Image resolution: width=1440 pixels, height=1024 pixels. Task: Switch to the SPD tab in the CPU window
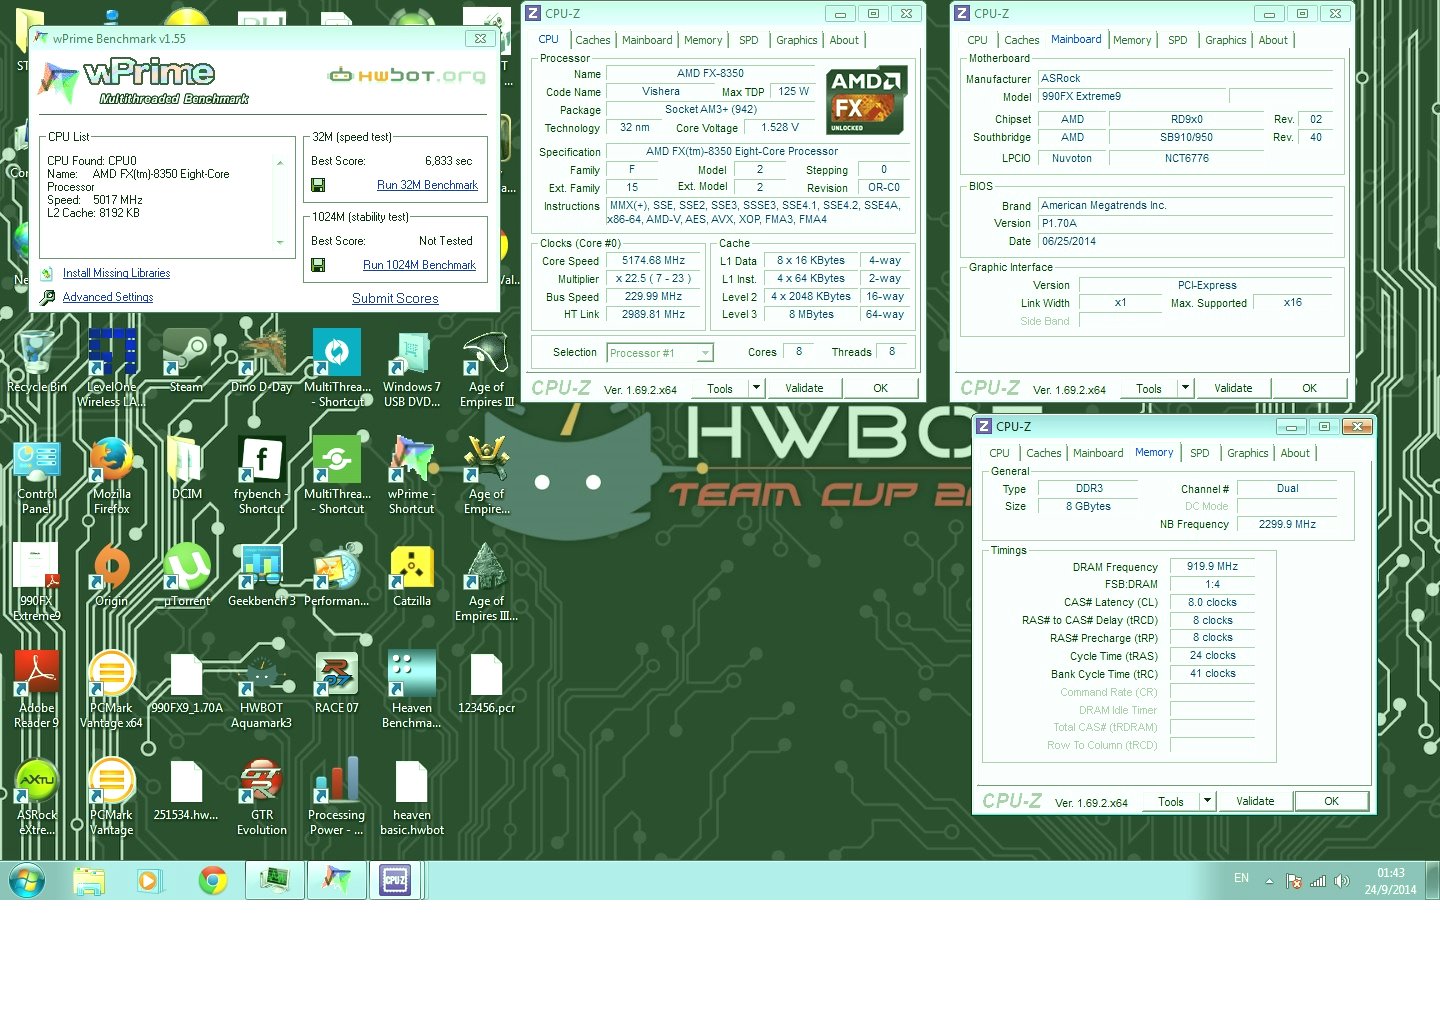click(x=749, y=40)
